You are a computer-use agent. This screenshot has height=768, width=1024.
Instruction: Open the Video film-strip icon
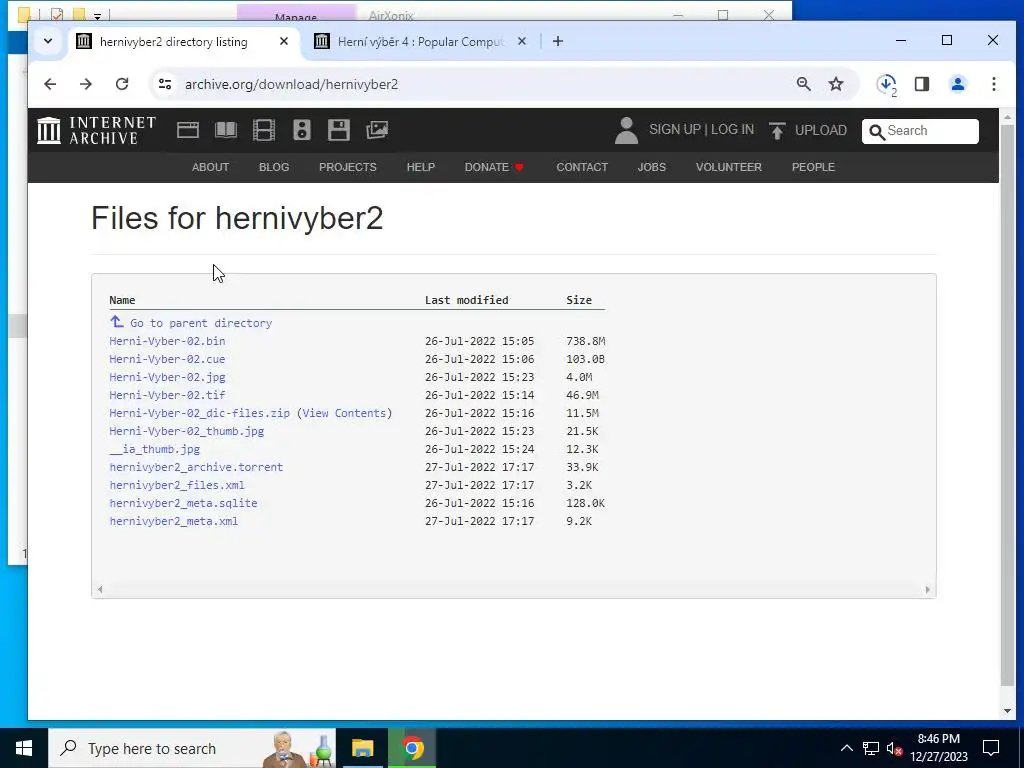click(x=264, y=130)
